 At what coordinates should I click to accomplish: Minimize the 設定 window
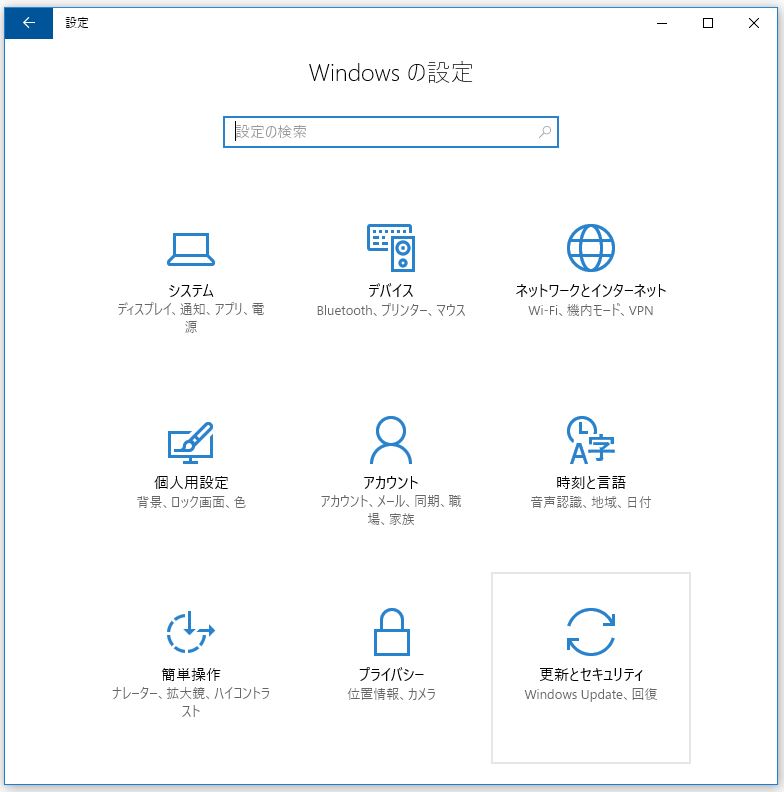(x=662, y=23)
